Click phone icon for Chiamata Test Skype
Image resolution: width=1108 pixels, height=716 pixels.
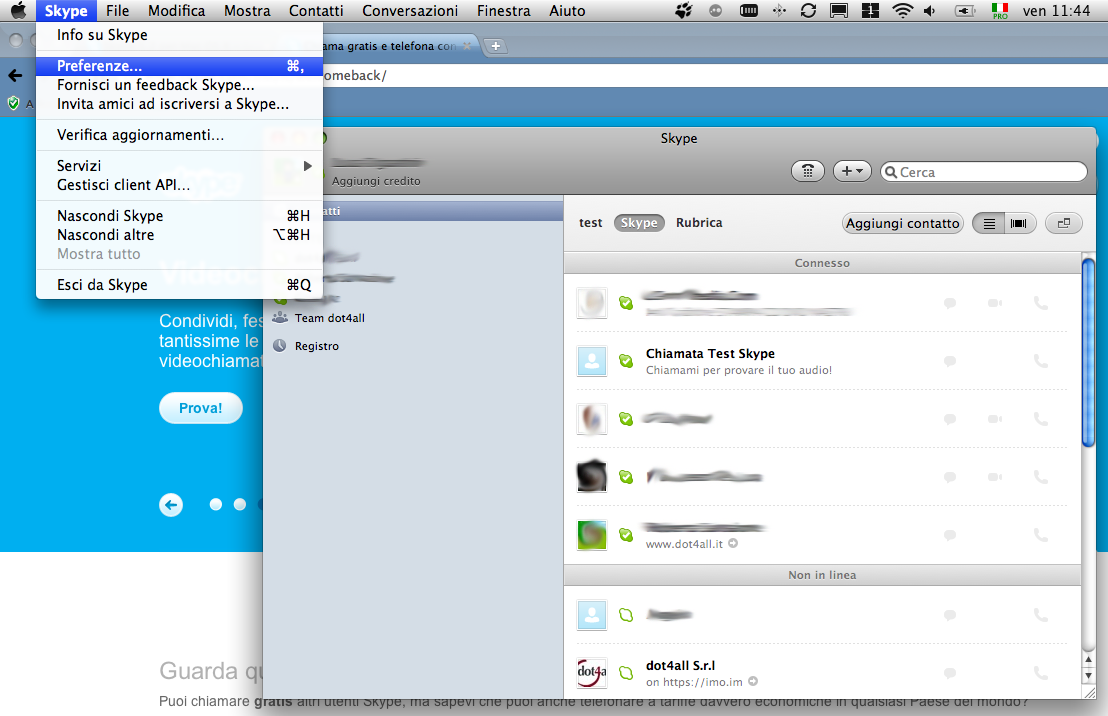point(1040,361)
